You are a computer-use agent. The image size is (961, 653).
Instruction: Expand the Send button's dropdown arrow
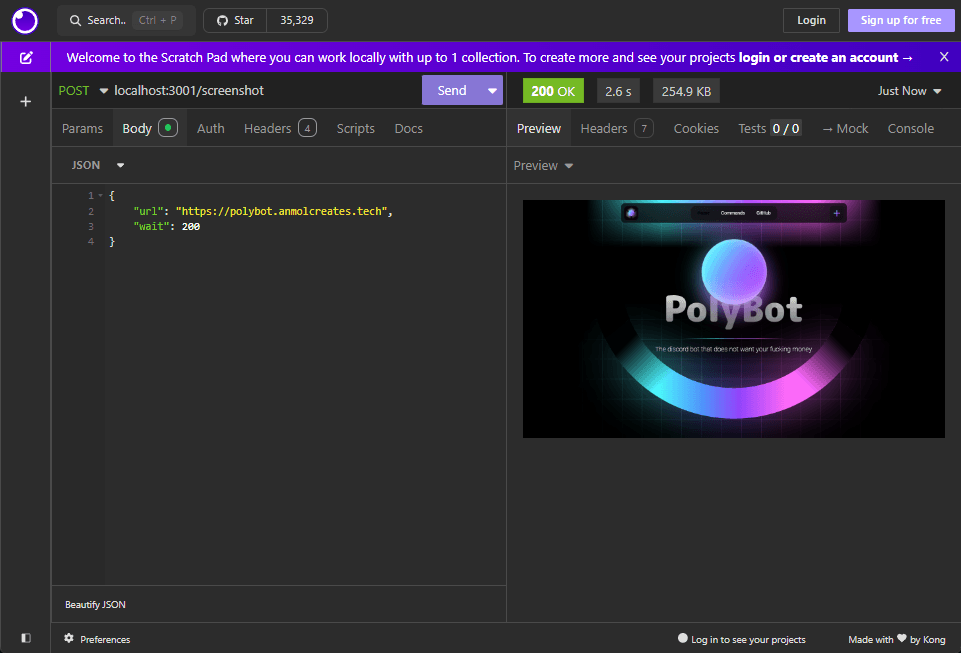pos(491,90)
